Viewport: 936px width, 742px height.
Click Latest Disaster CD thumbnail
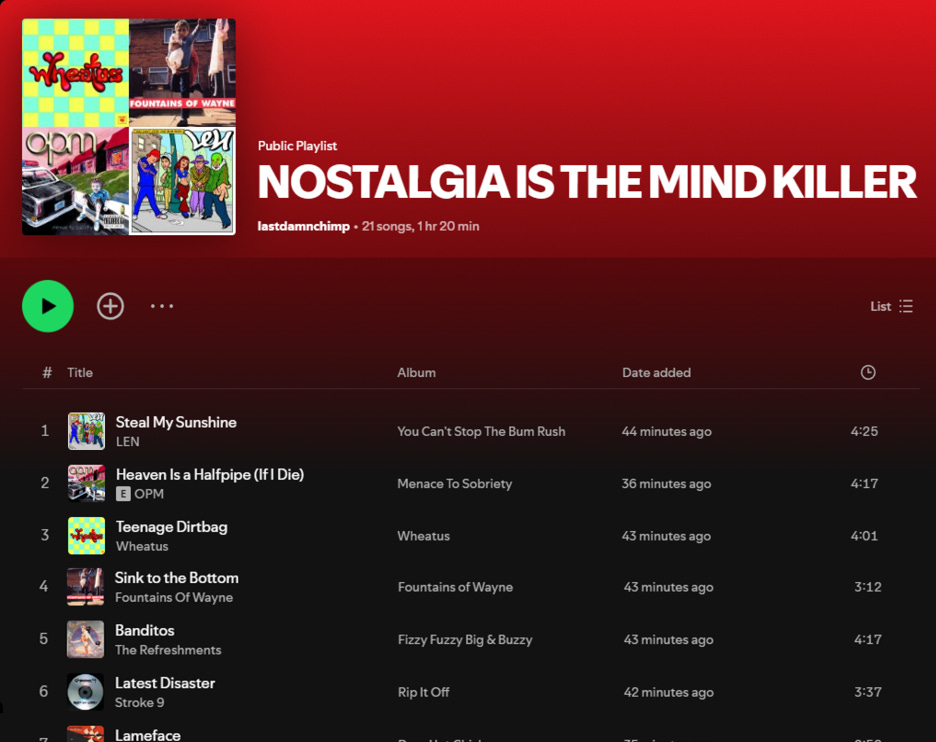(85, 692)
